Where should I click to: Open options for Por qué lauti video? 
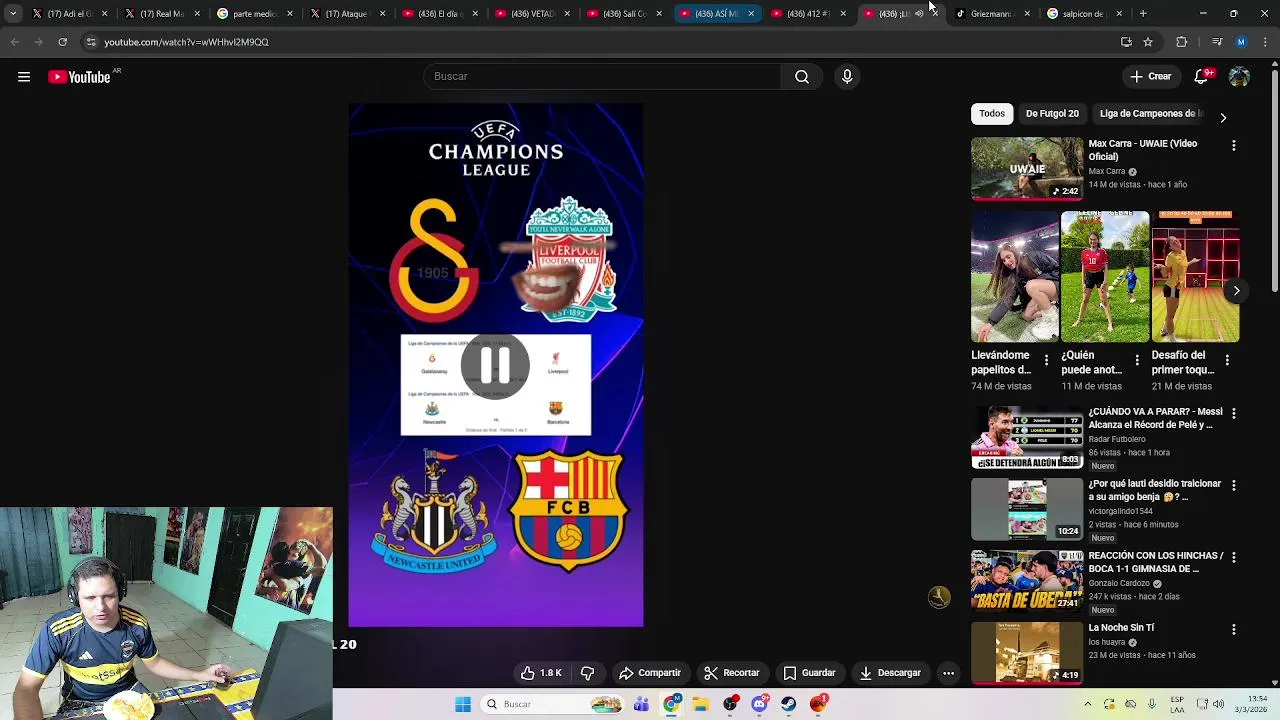click(1233, 485)
